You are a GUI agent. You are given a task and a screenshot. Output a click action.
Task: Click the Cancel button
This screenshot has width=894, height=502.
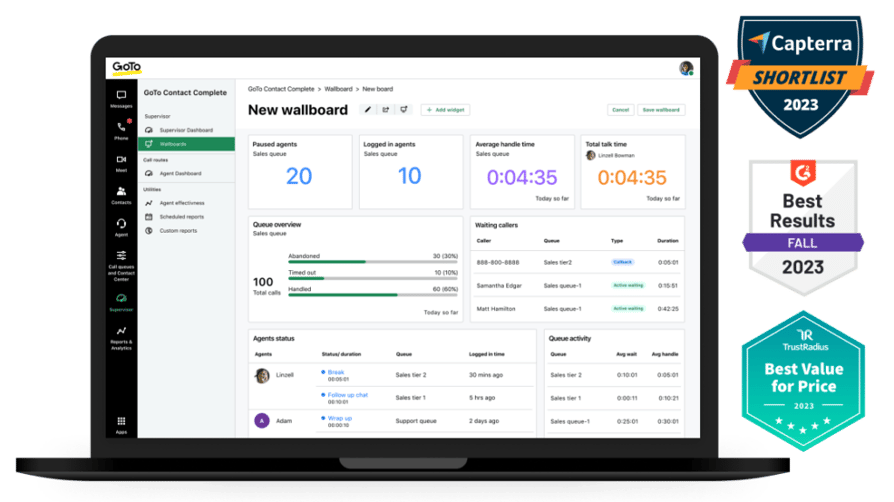[620, 110]
